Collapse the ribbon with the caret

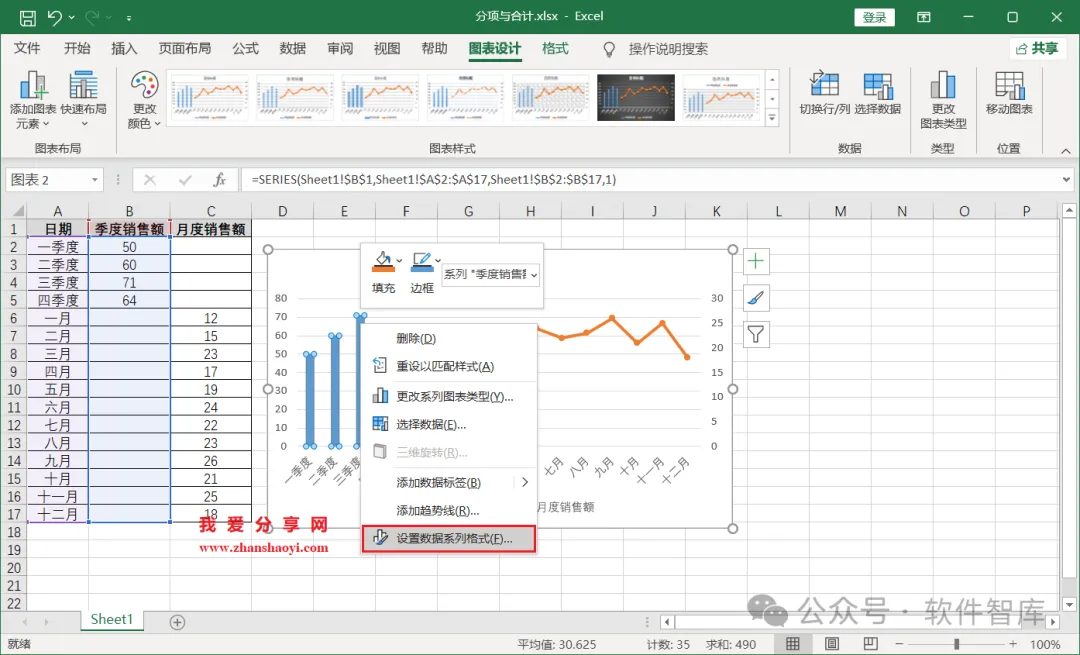1066,151
